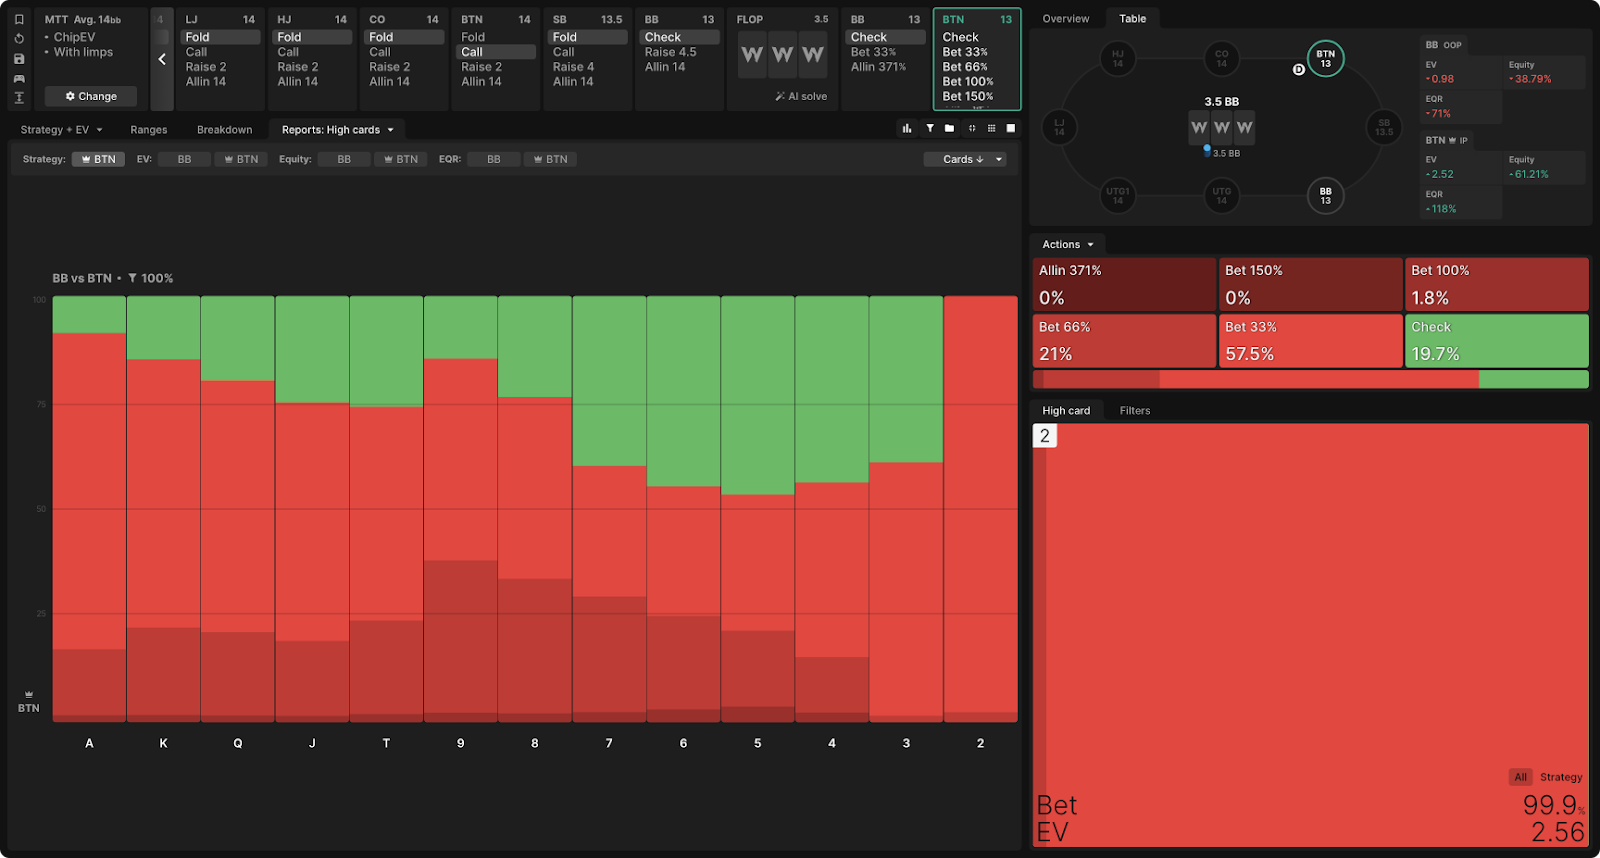Click the BB seat on table diagram
This screenshot has width=1600, height=858.
(x=1325, y=195)
